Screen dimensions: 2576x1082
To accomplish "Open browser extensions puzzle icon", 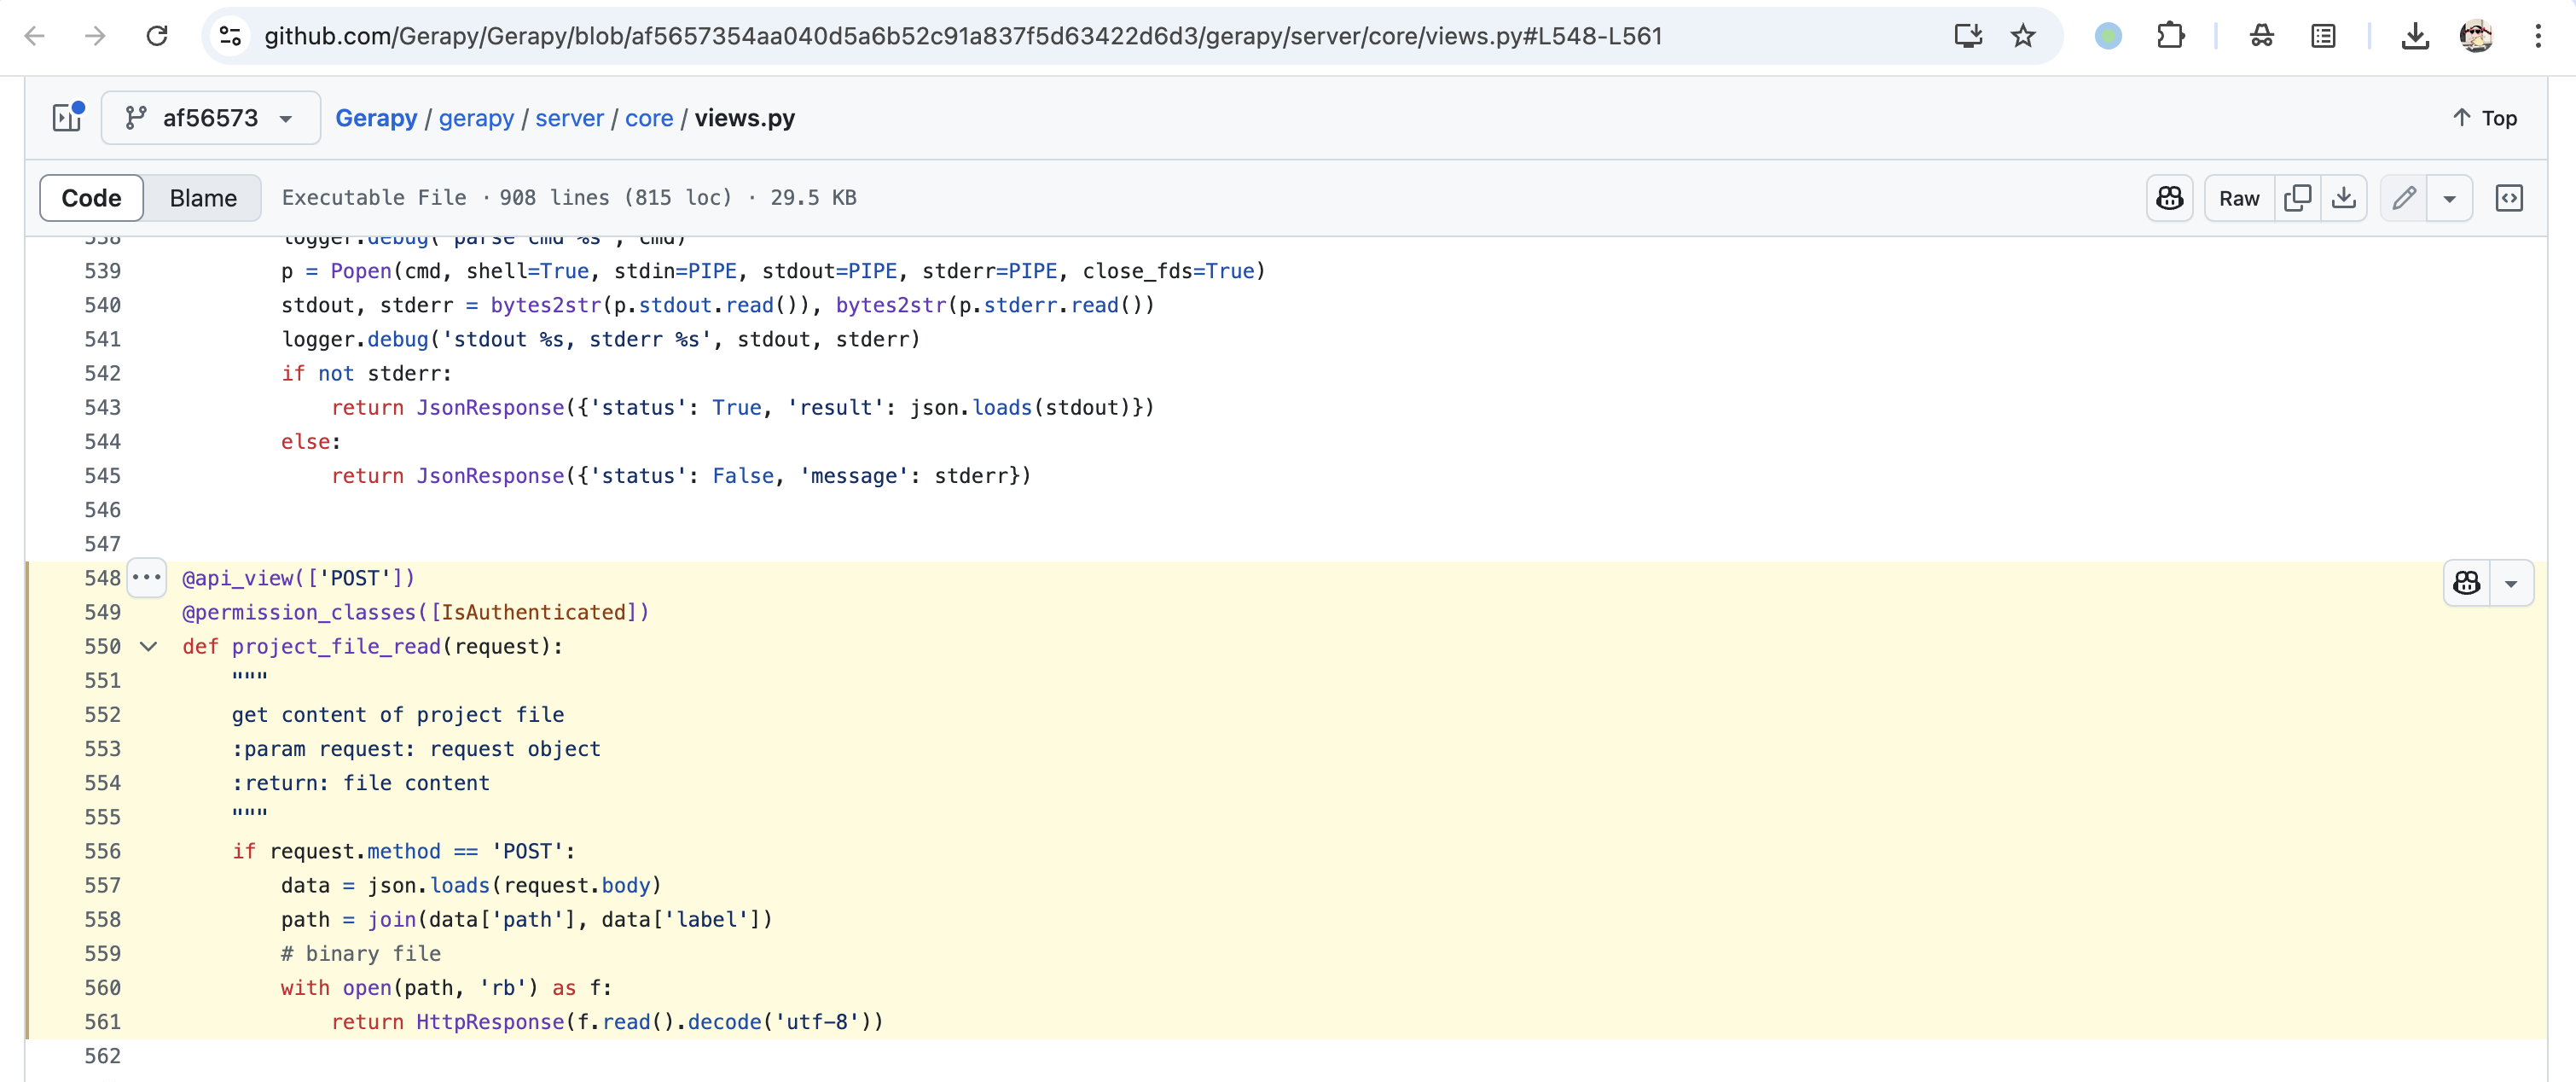I will 2170,36.
